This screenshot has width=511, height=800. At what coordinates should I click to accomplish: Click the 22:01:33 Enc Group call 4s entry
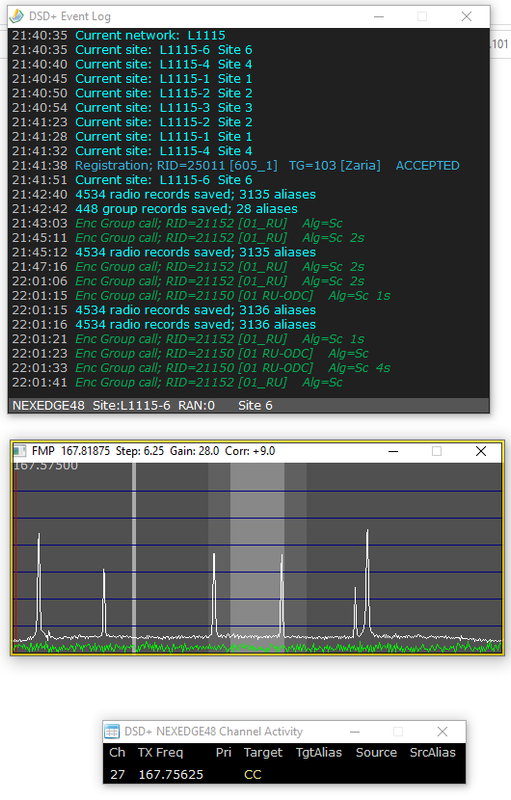201,368
